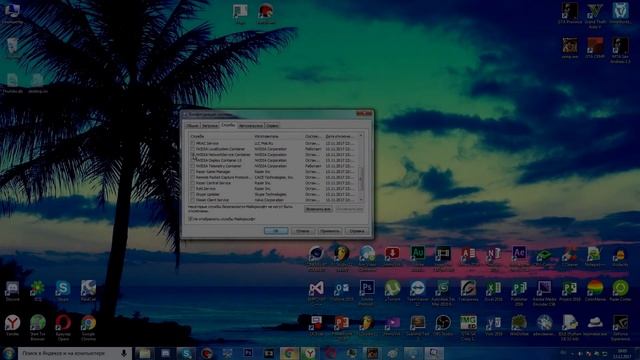Open Google Chrome desktop shortcut
This screenshot has width=640, height=360.
(x=88, y=327)
